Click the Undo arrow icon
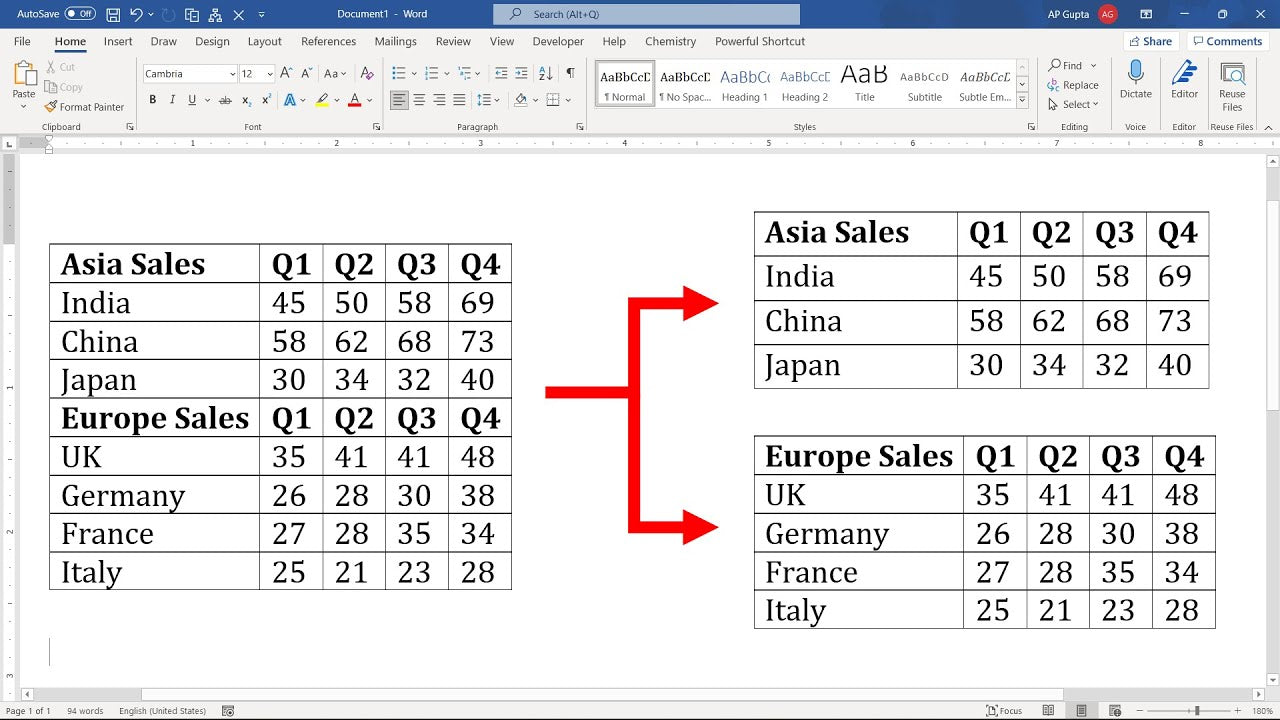1280x720 pixels. click(x=137, y=14)
